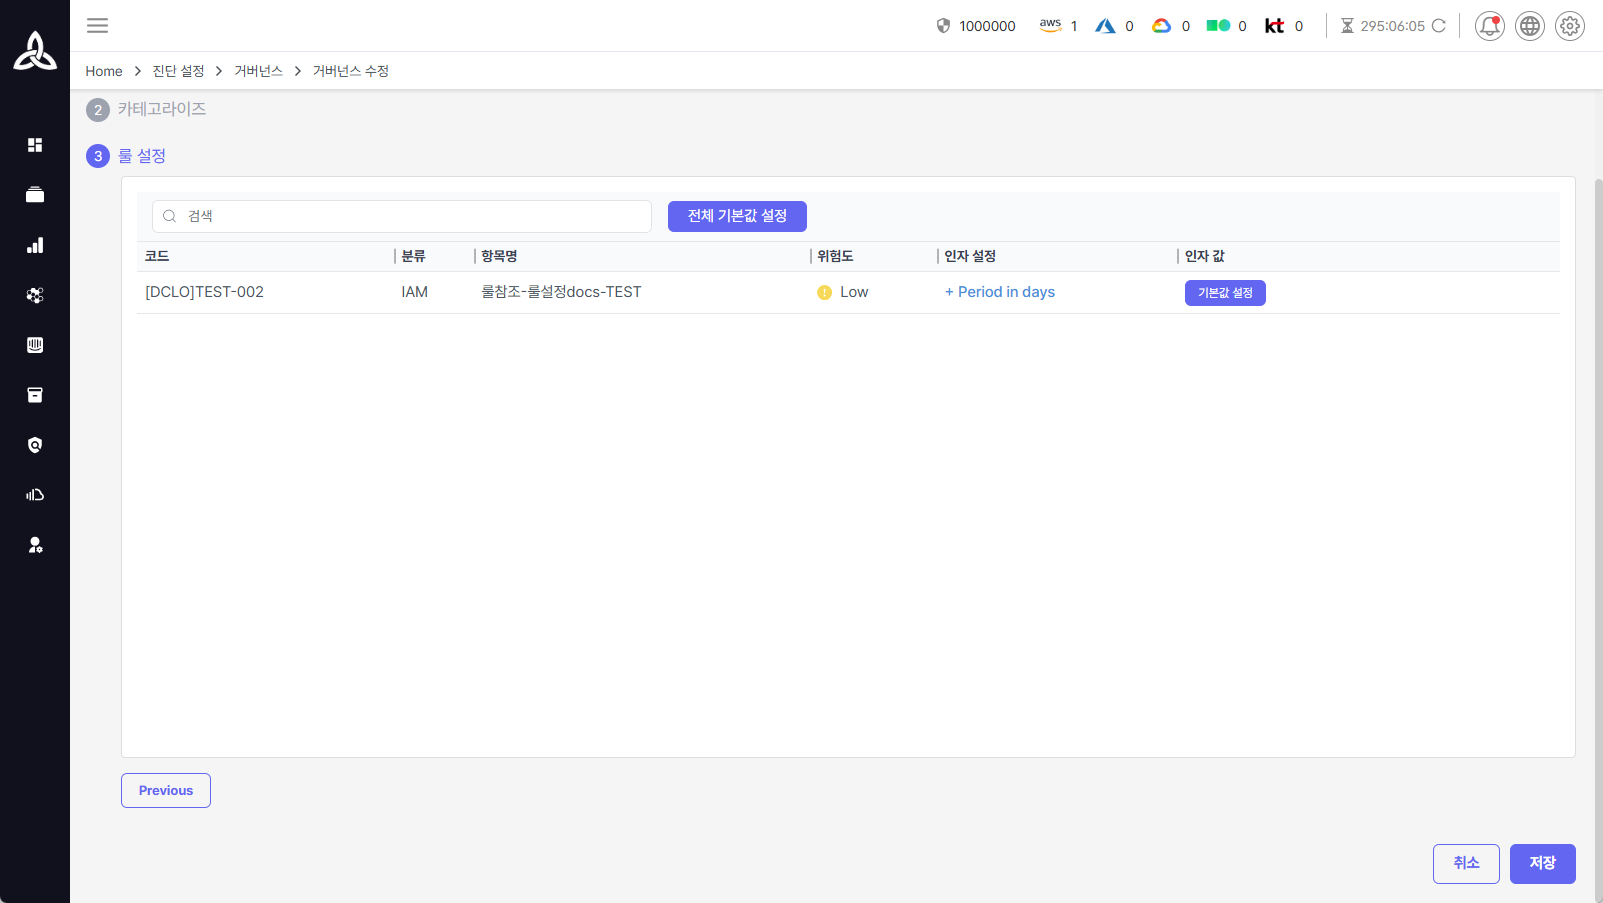Screen dimensions: 1603x903
Task: Click the AWS cloud account icon
Action: tap(1050, 26)
